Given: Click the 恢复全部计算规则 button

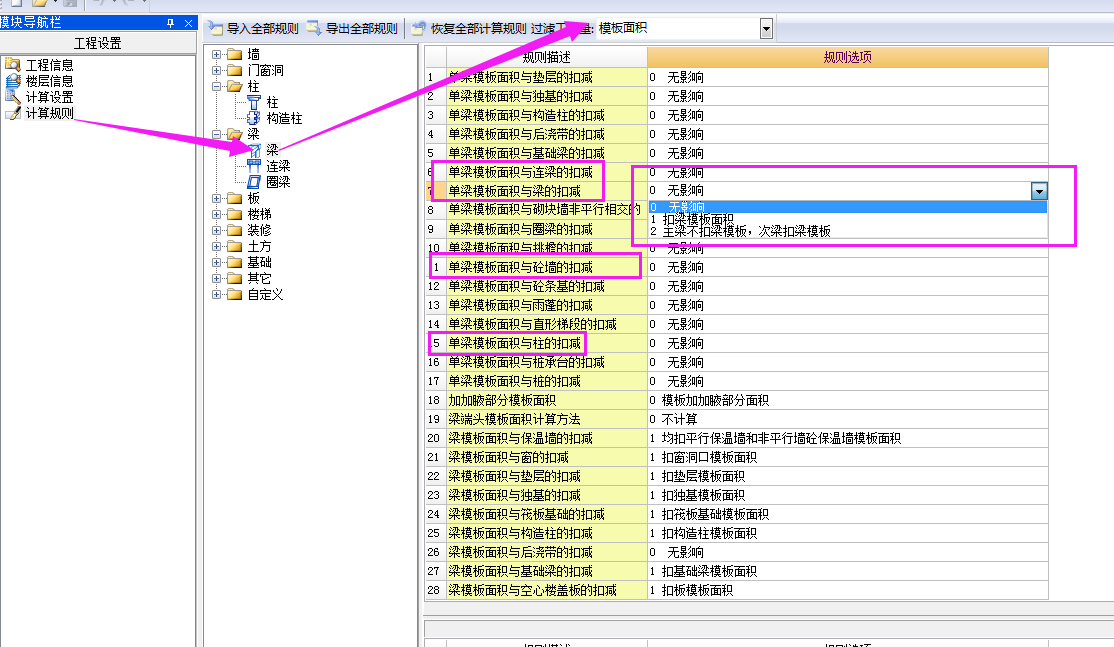Looking at the screenshot, I should click(469, 28).
